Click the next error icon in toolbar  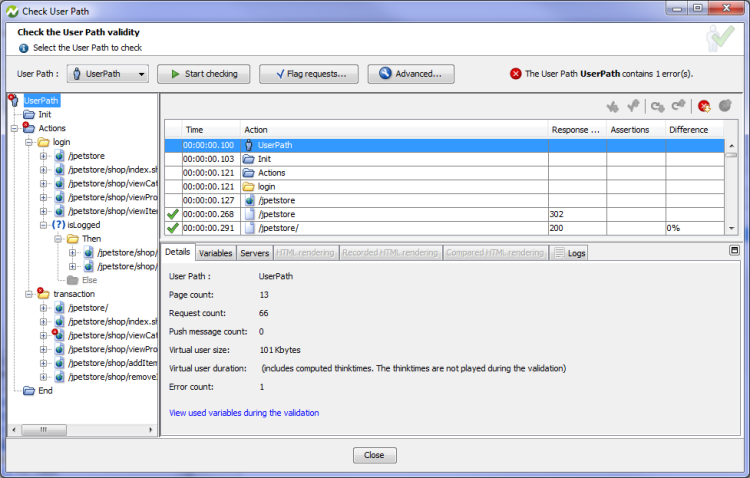(704, 106)
